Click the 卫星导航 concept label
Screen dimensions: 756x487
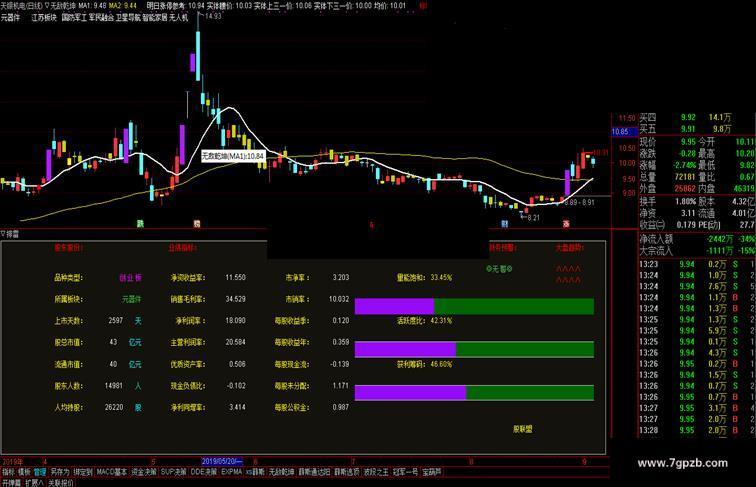[128, 18]
